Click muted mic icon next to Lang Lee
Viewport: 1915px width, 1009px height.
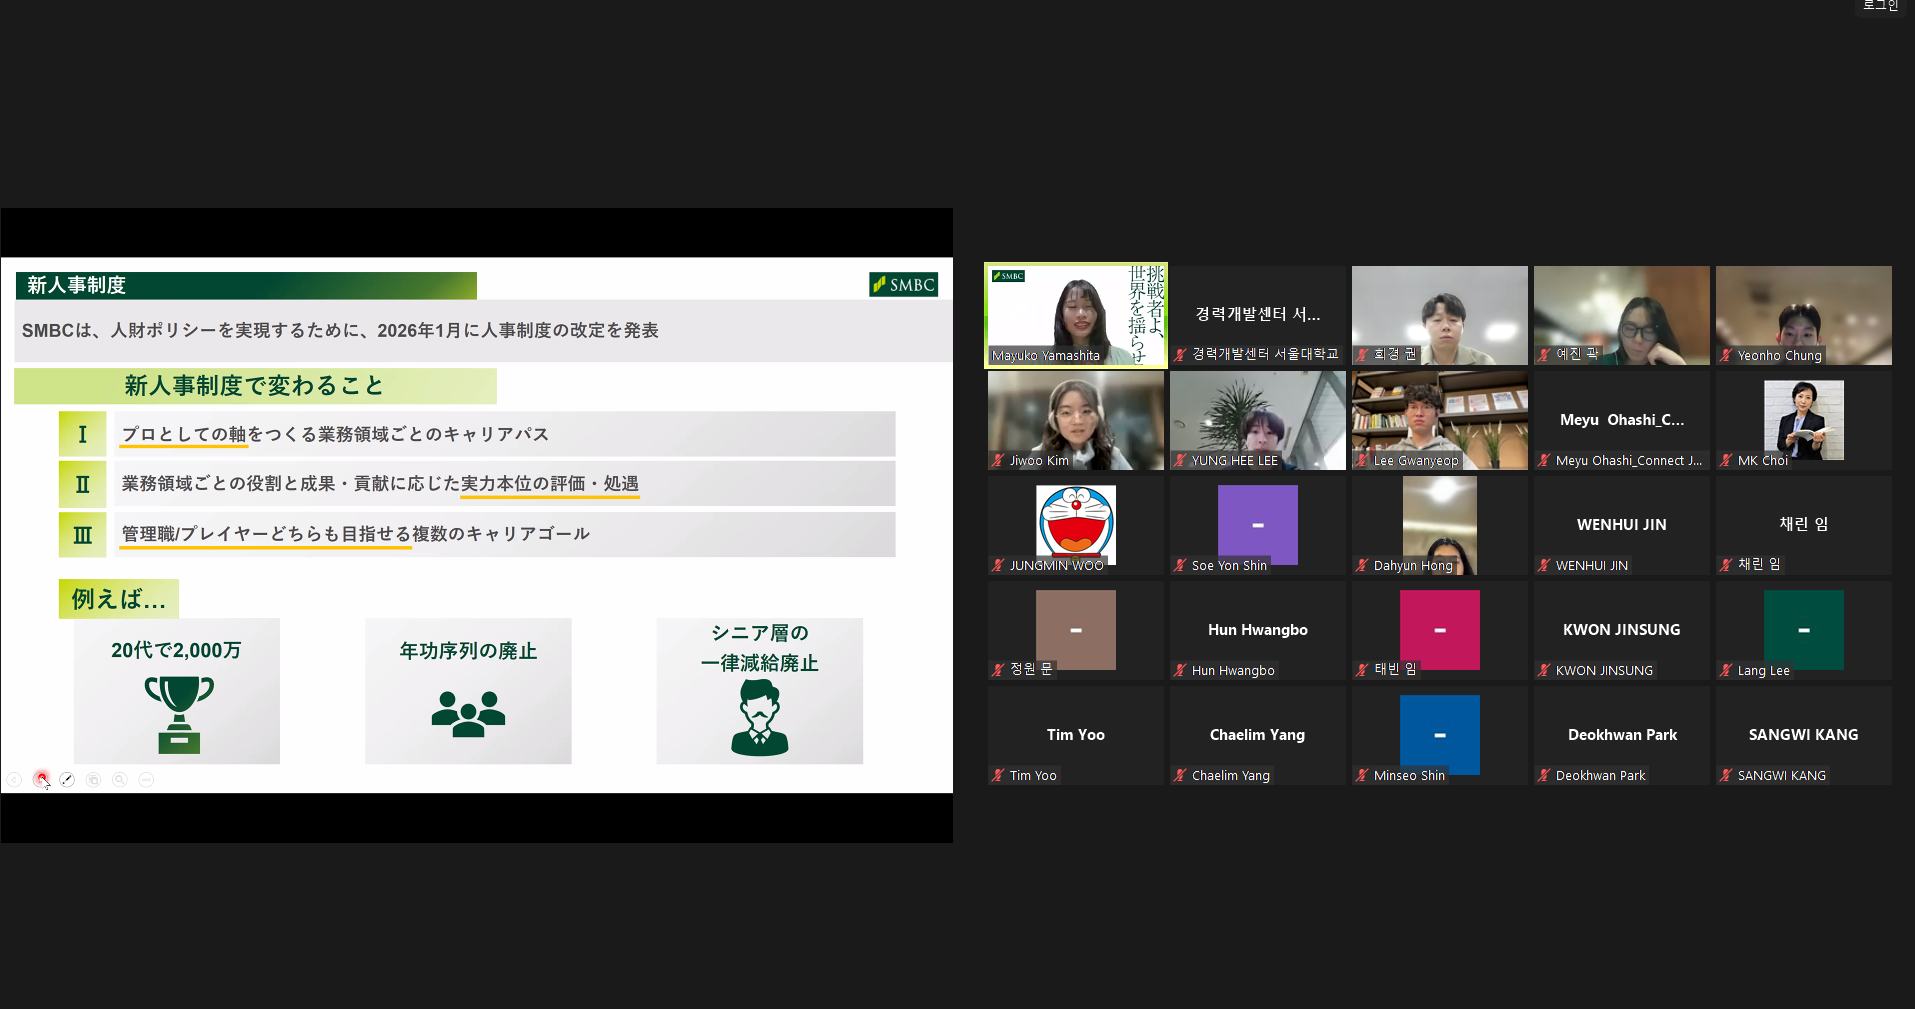1727,670
